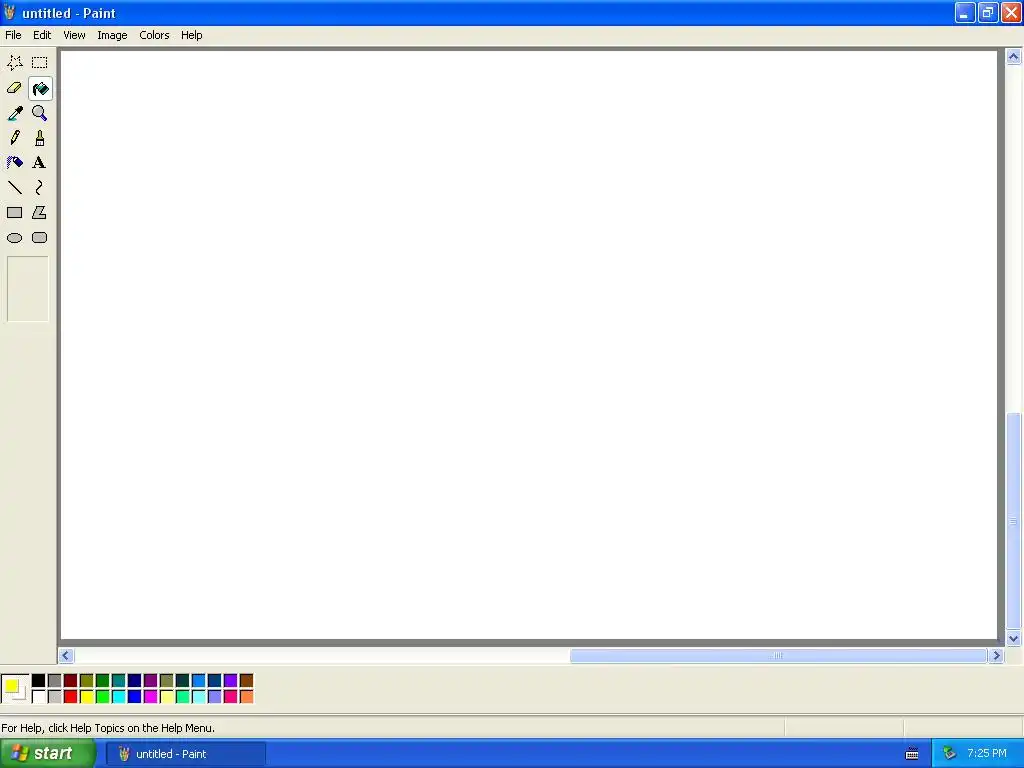Screen dimensions: 1024x768
Task: Open the Windows start button
Action: (x=47, y=754)
